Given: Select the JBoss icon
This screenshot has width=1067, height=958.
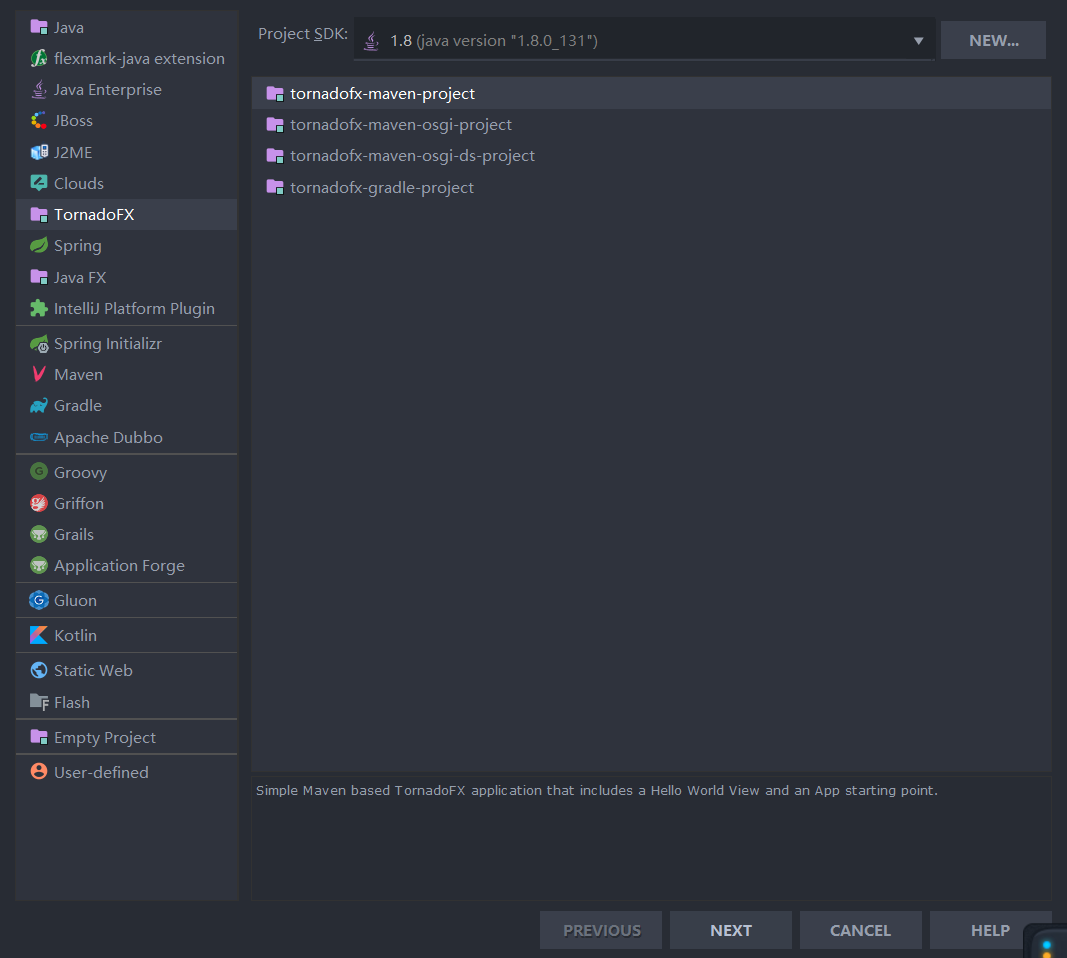Looking at the screenshot, I should point(39,120).
